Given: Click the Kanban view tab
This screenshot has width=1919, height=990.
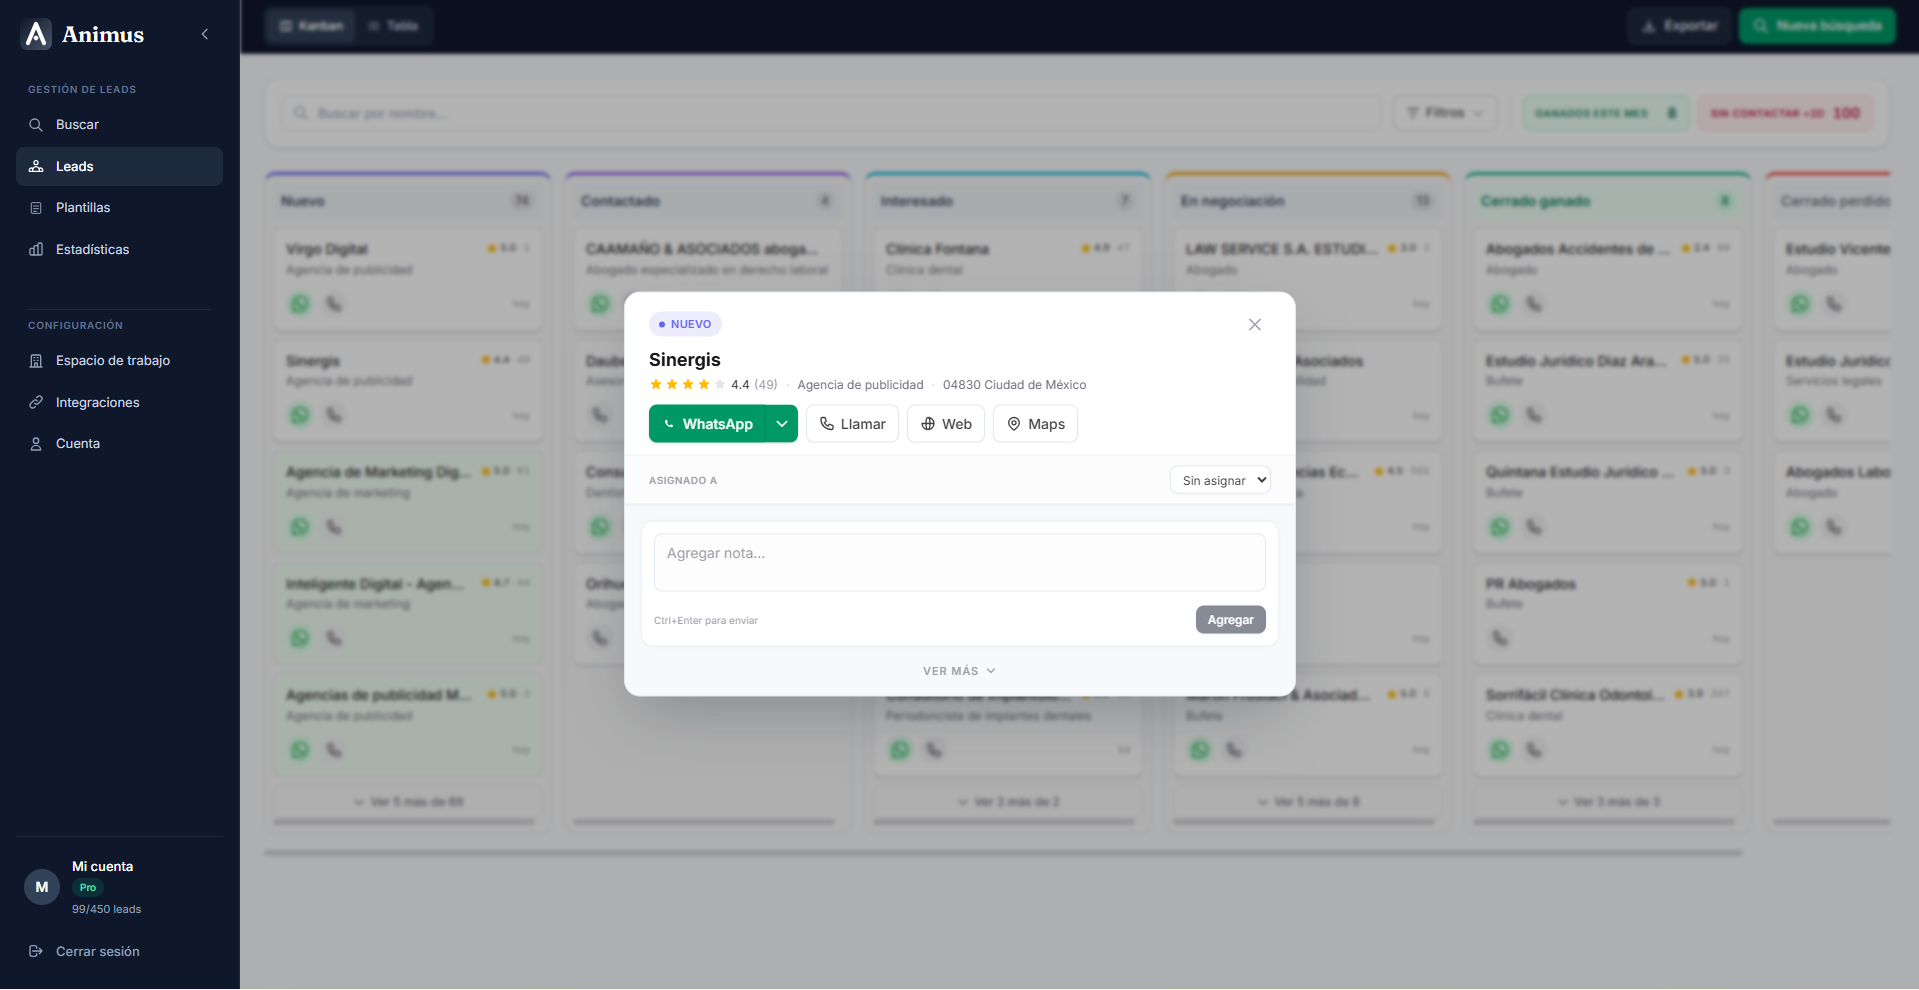Looking at the screenshot, I should (312, 26).
